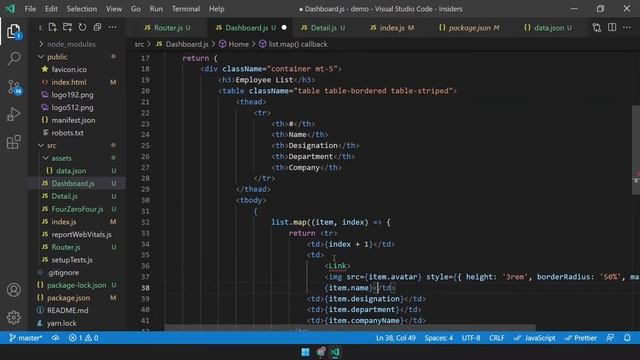Switch to the Detail.js tab
This screenshot has height=360, width=640.
[x=323, y=28]
